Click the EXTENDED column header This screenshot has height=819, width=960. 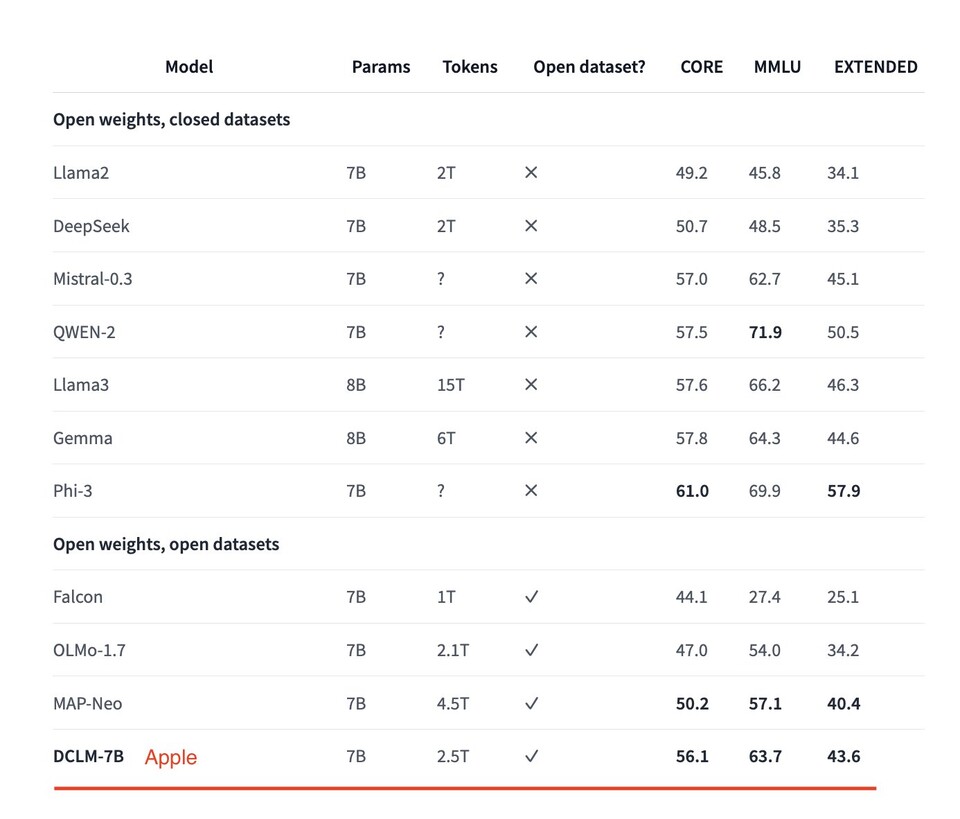[875, 67]
